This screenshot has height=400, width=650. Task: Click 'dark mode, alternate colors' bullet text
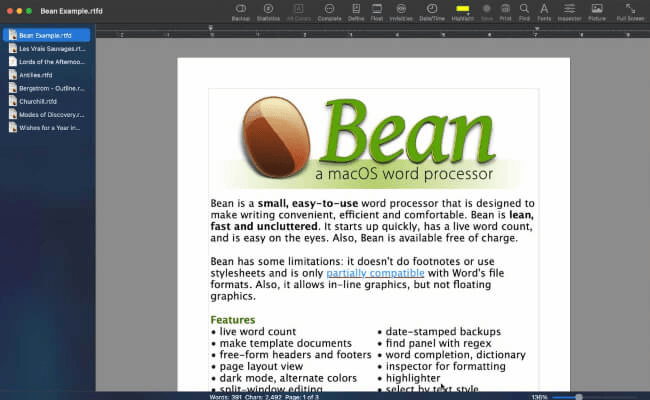tap(288, 378)
